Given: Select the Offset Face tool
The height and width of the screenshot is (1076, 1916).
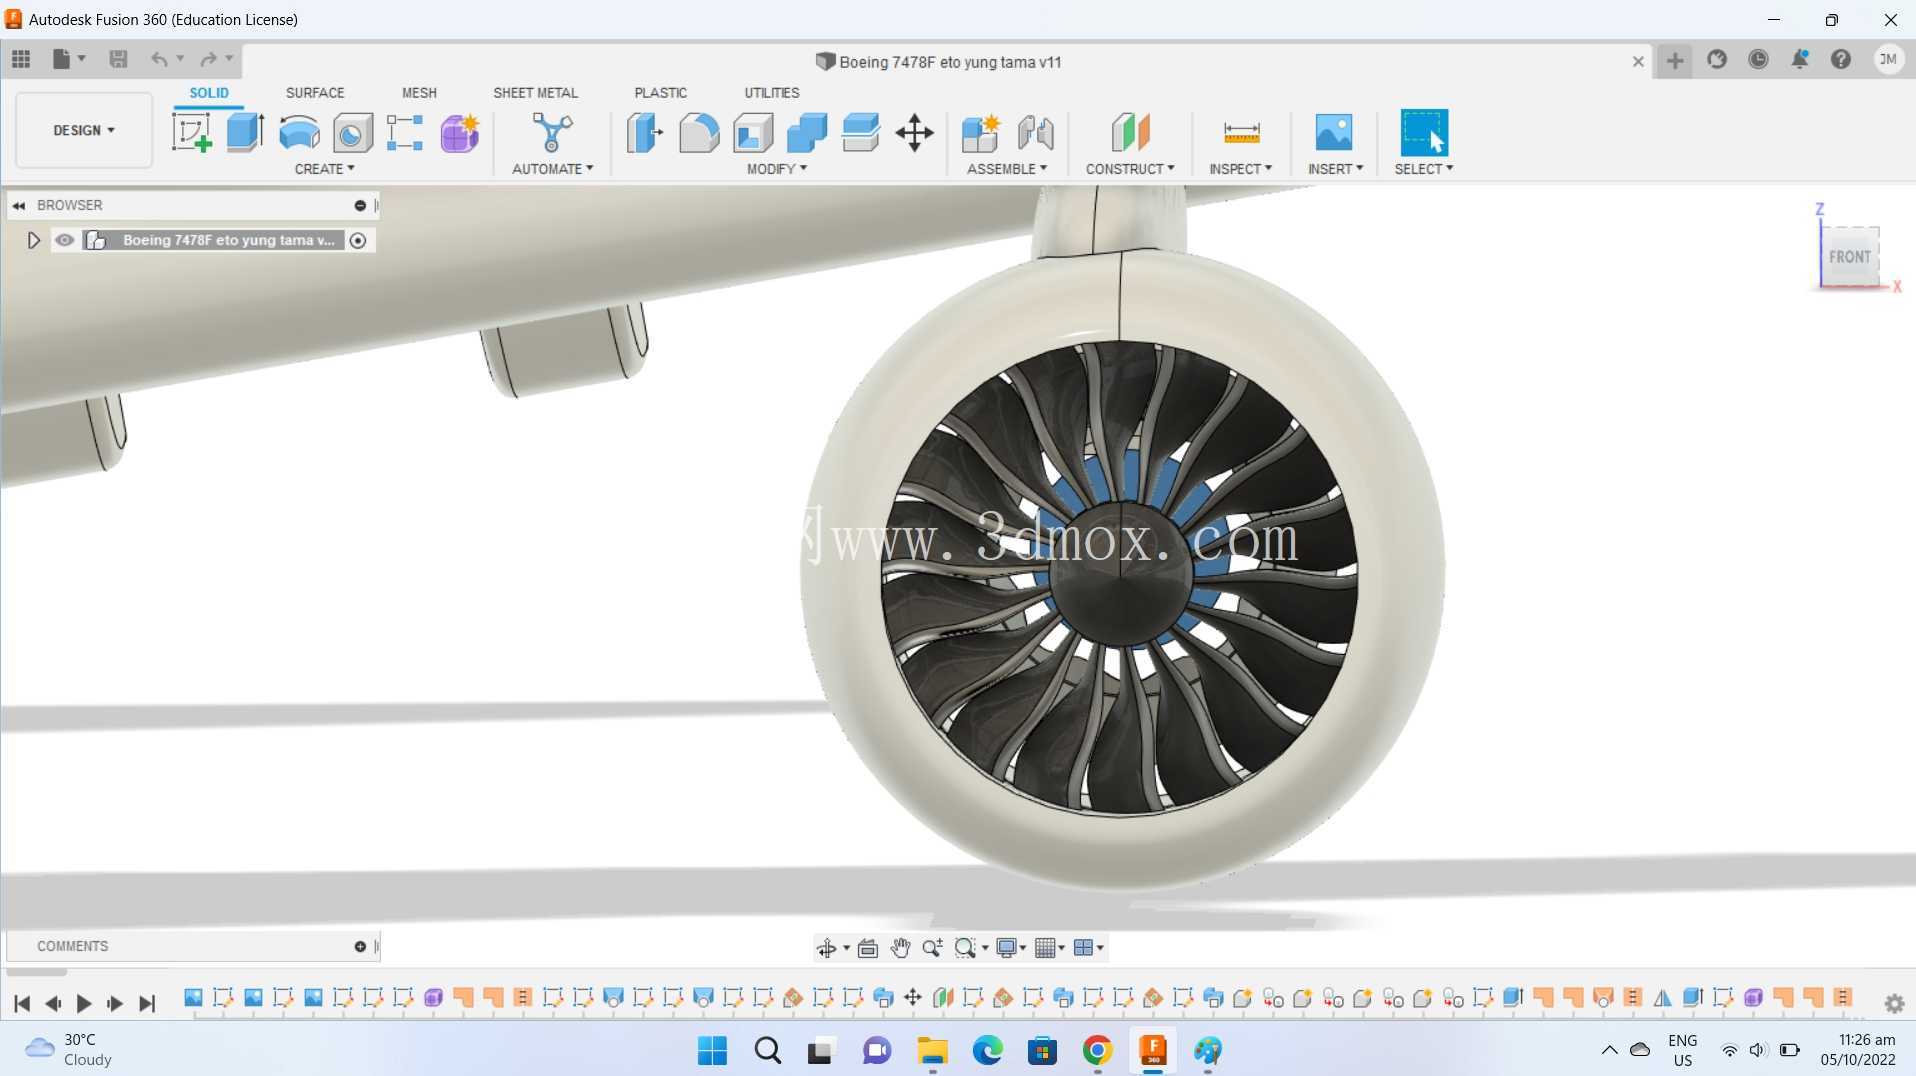Looking at the screenshot, I should click(860, 132).
